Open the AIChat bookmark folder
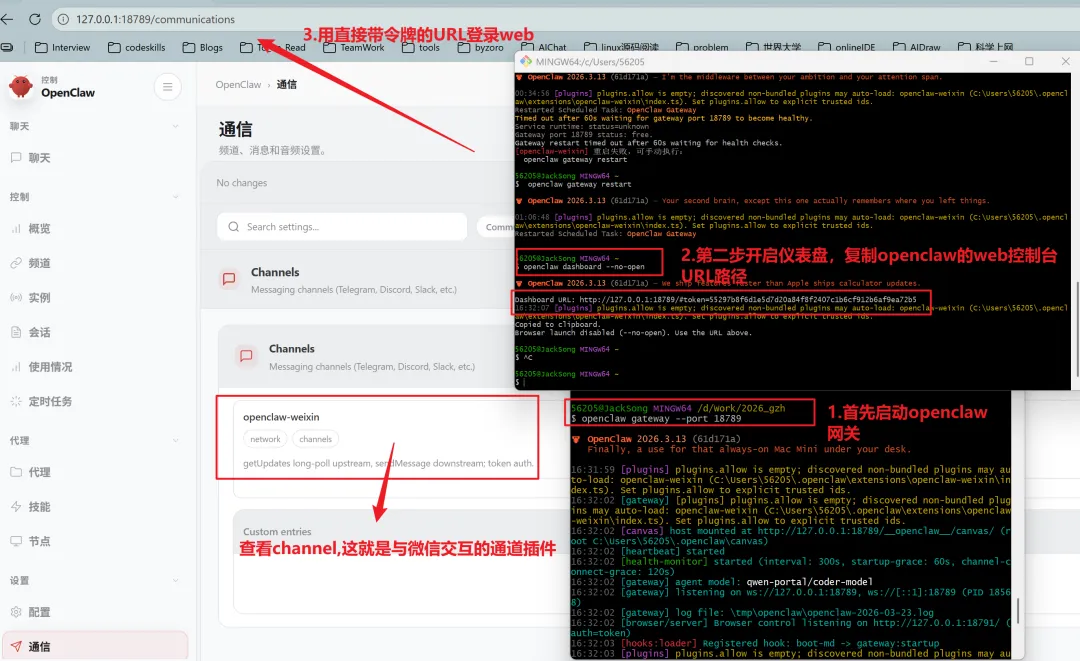Image resolution: width=1080 pixels, height=661 pixels. tap(544, 48)
